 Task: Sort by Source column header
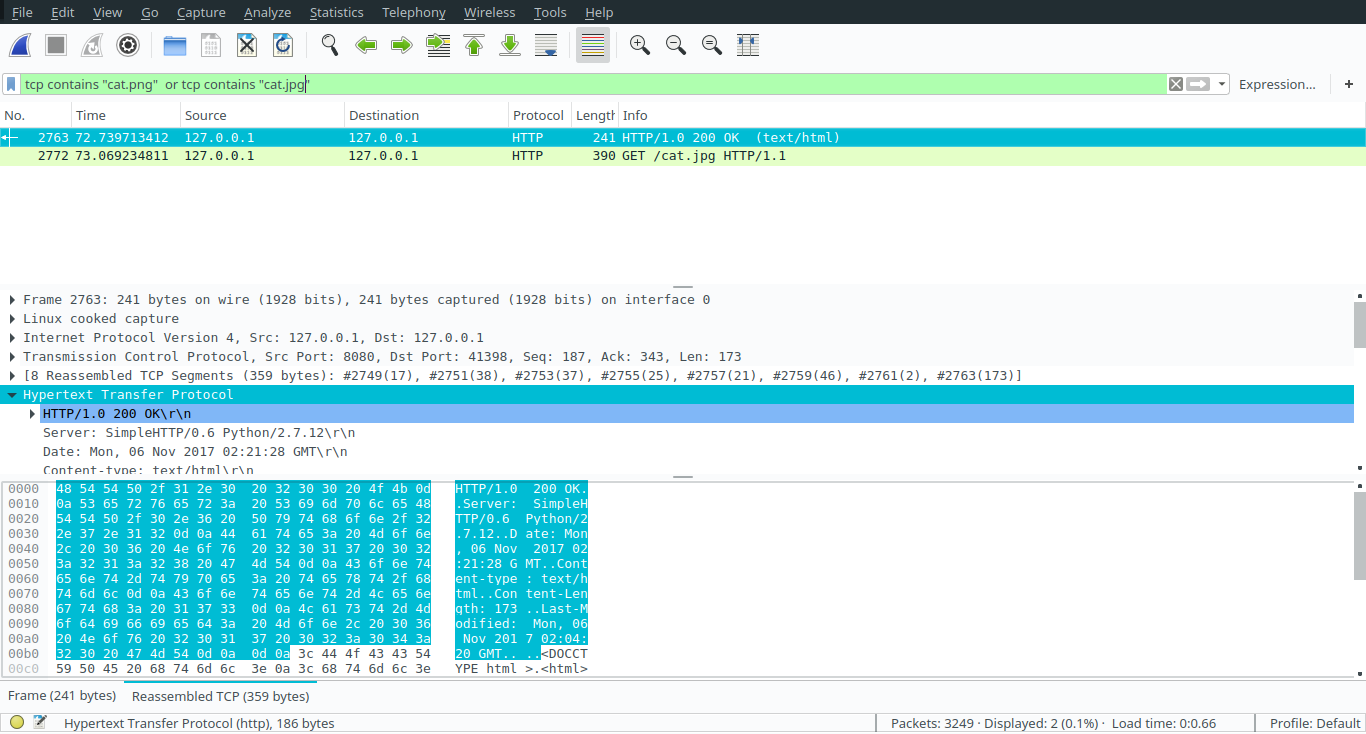(x=263, y=115)
